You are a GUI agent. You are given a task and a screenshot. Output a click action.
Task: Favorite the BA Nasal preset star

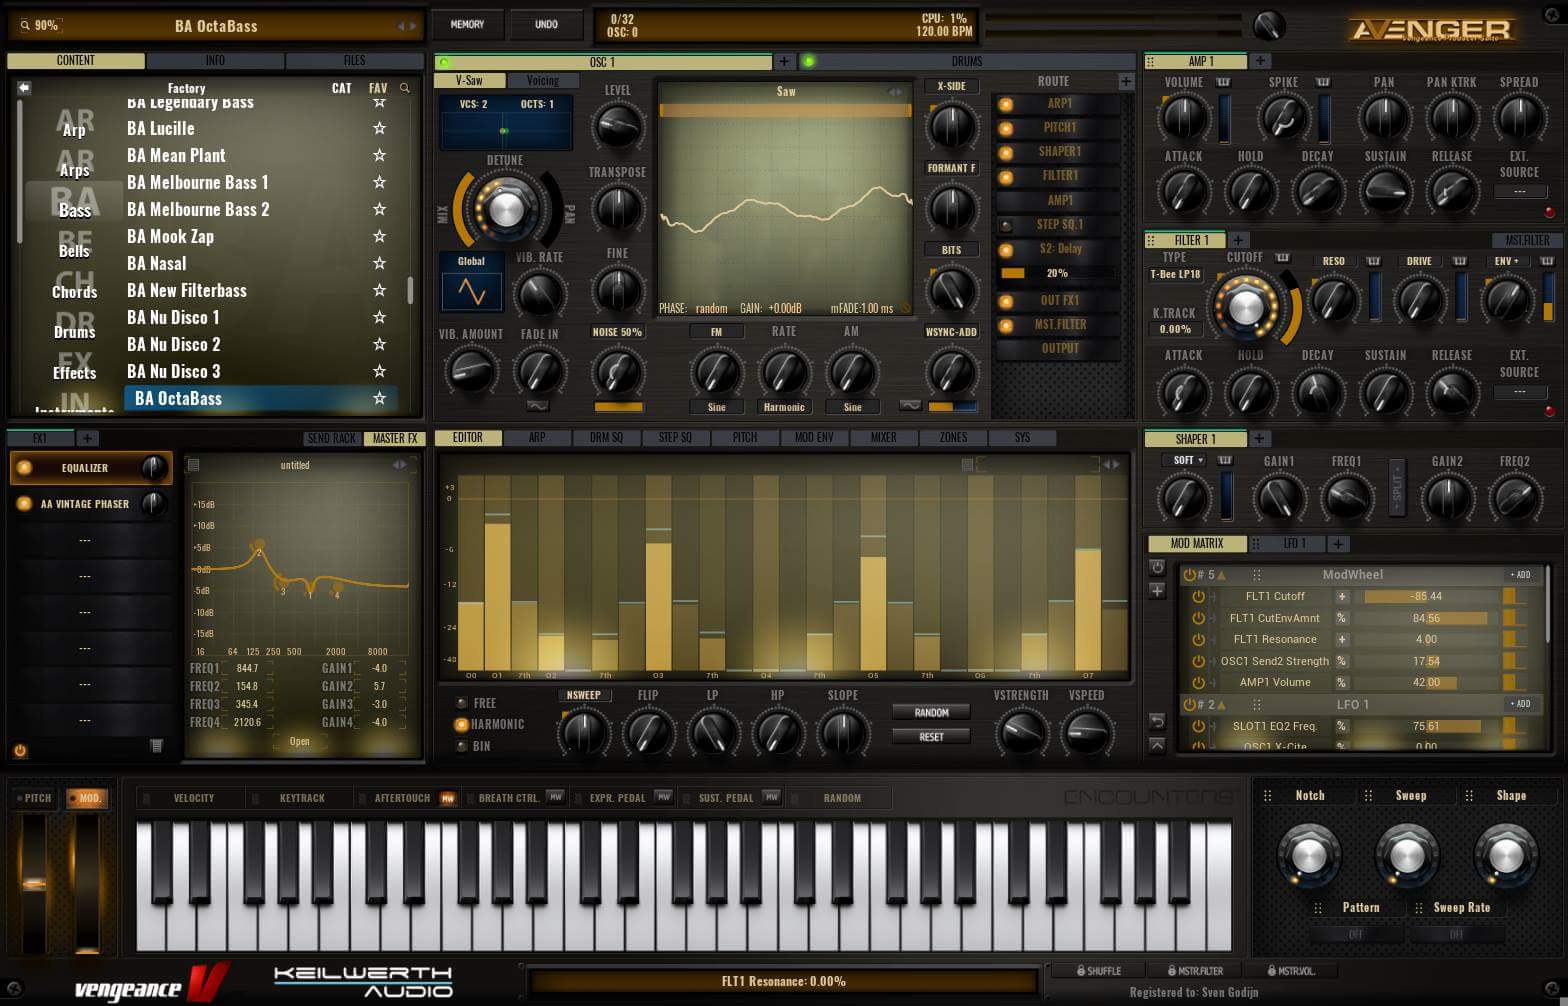click(379, 263)
